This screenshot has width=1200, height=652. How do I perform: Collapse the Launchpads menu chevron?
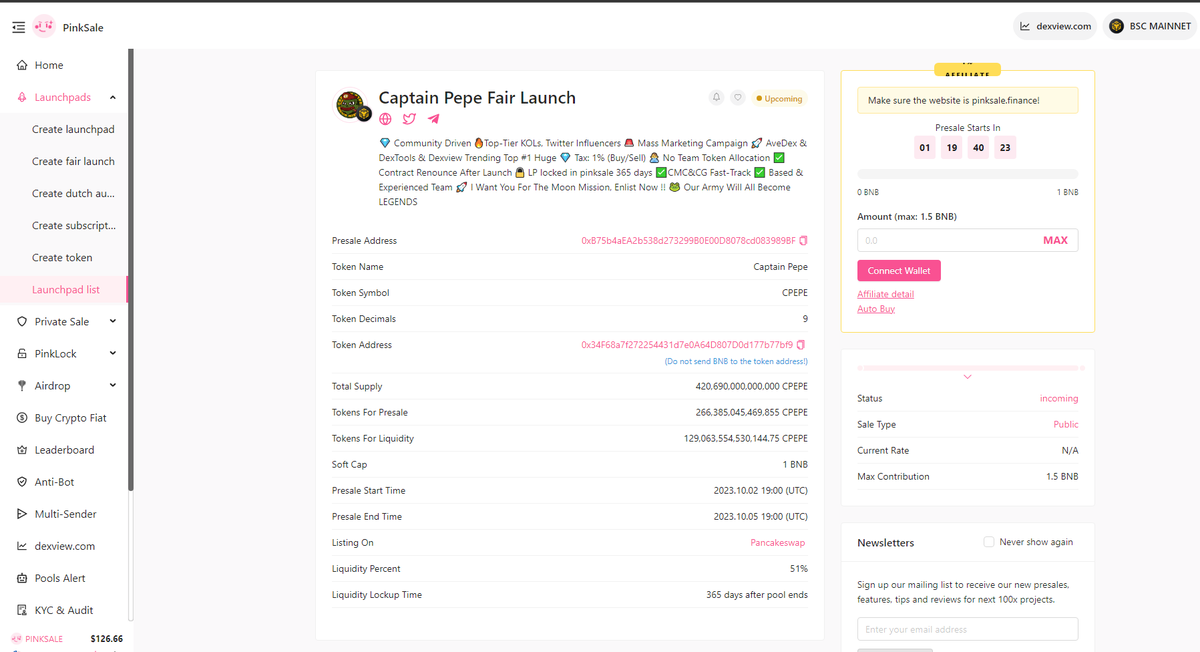click(112, 97)
